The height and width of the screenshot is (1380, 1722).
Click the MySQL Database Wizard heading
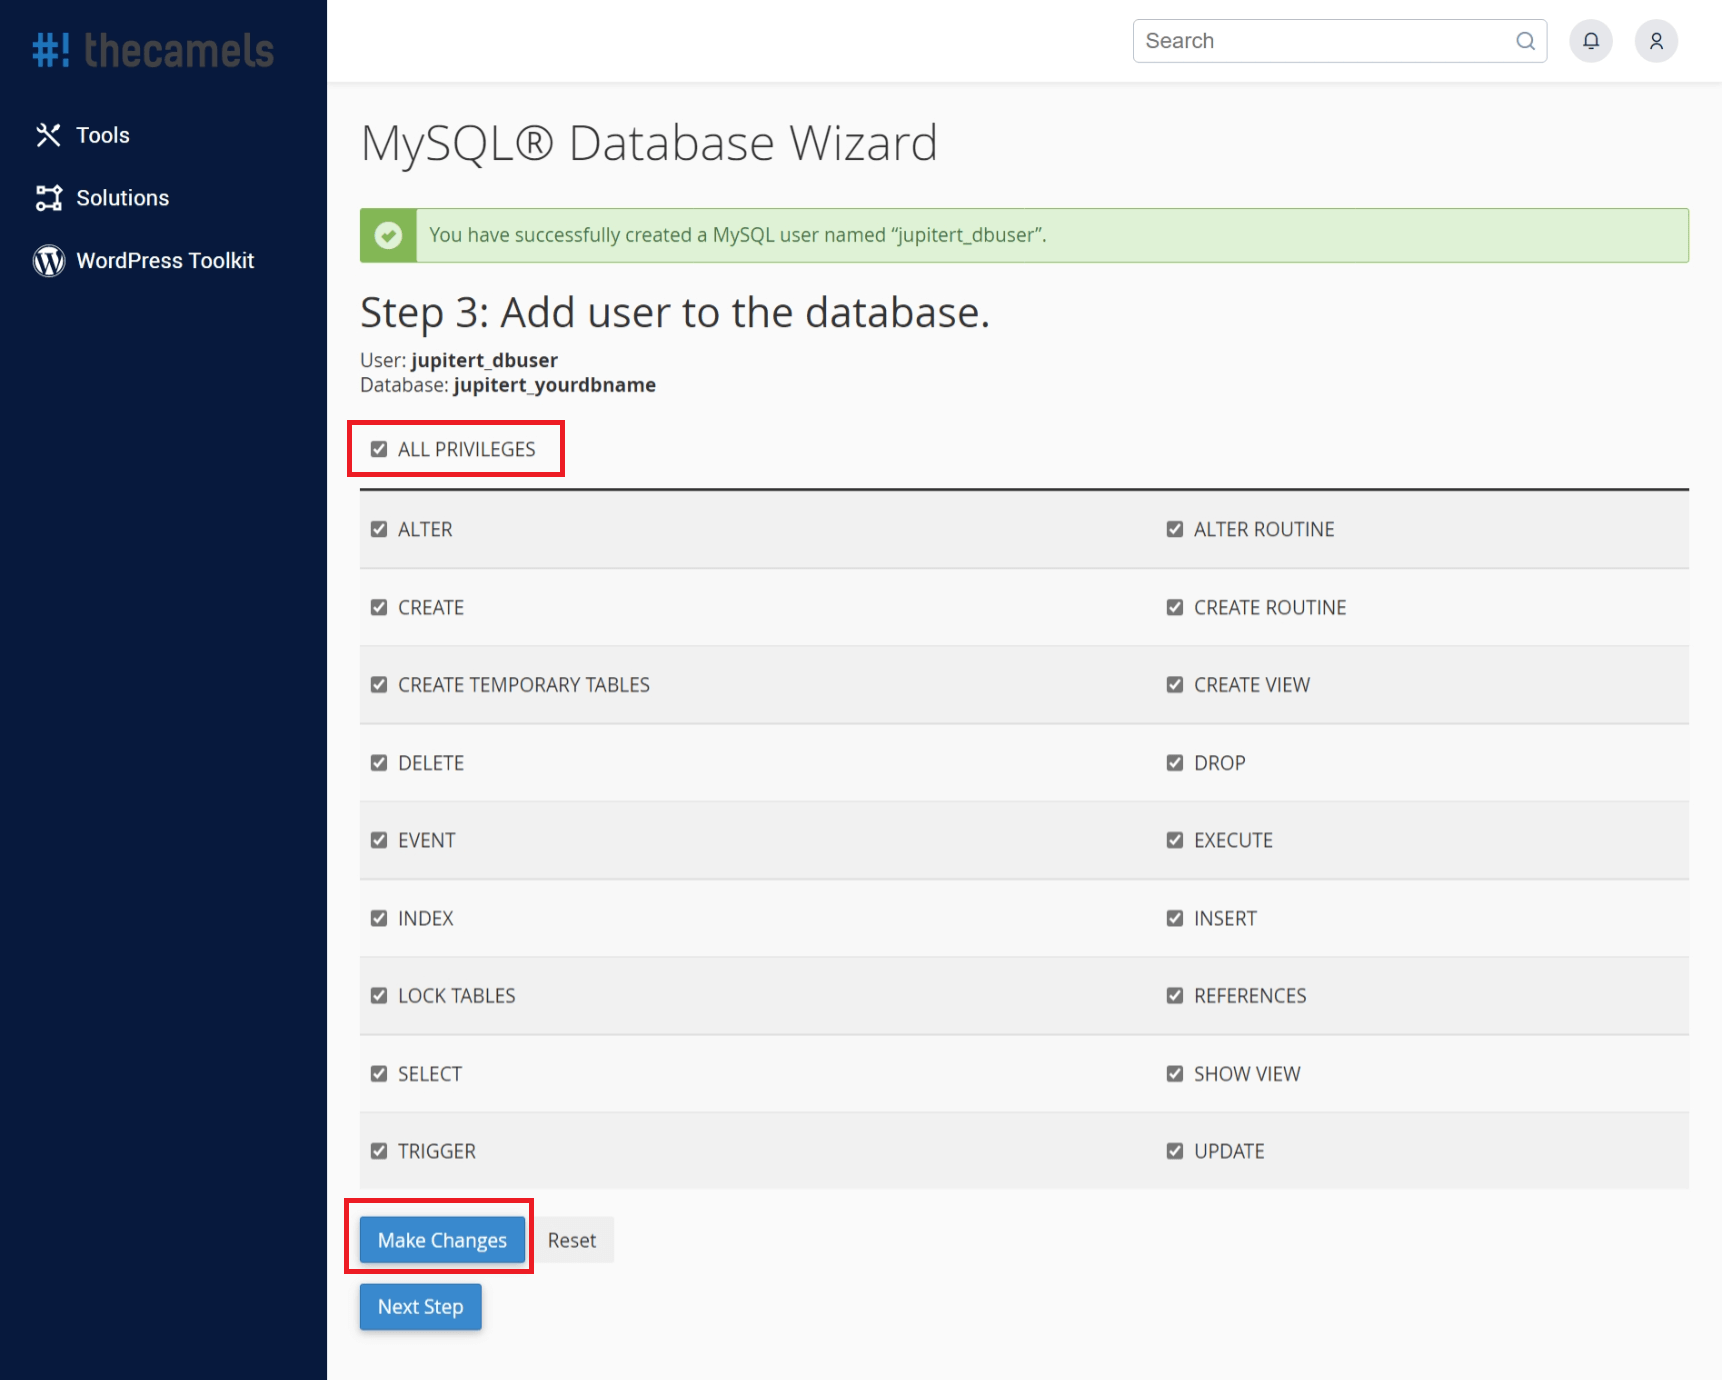[649, 143]
